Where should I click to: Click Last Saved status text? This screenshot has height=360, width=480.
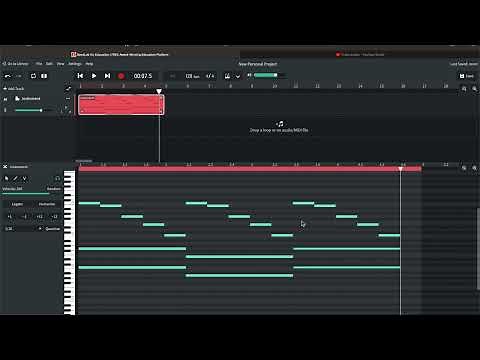click(x=463, y=64)
